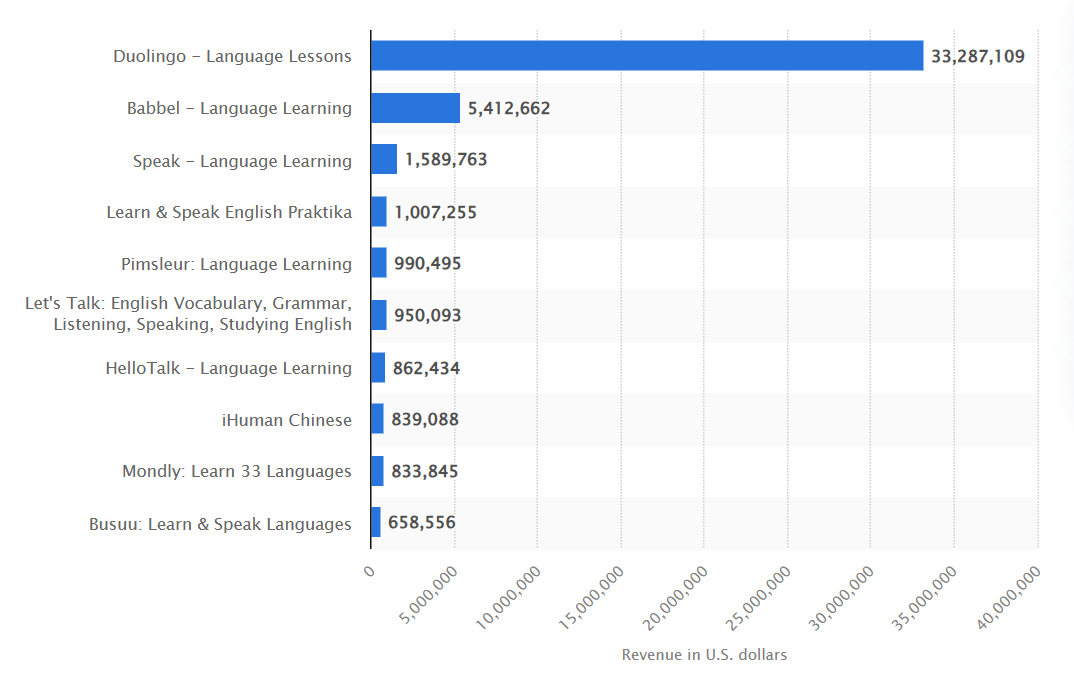Click the label iHuman Chinese
This screenshot has width=1074, height=685.
[286, 420]
